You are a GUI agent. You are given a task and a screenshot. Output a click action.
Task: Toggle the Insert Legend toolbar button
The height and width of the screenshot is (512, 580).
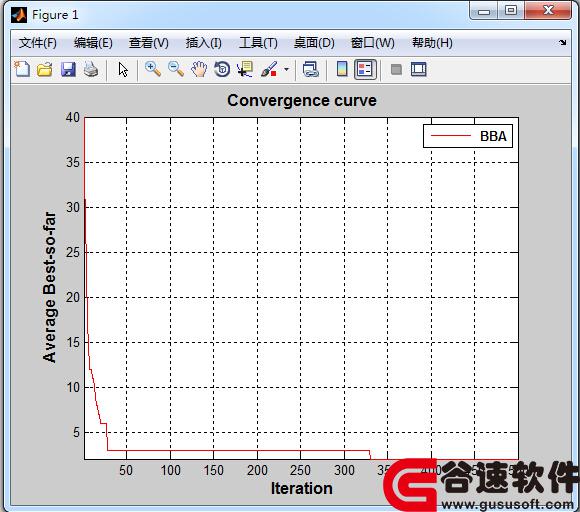[x=365, y=69]
